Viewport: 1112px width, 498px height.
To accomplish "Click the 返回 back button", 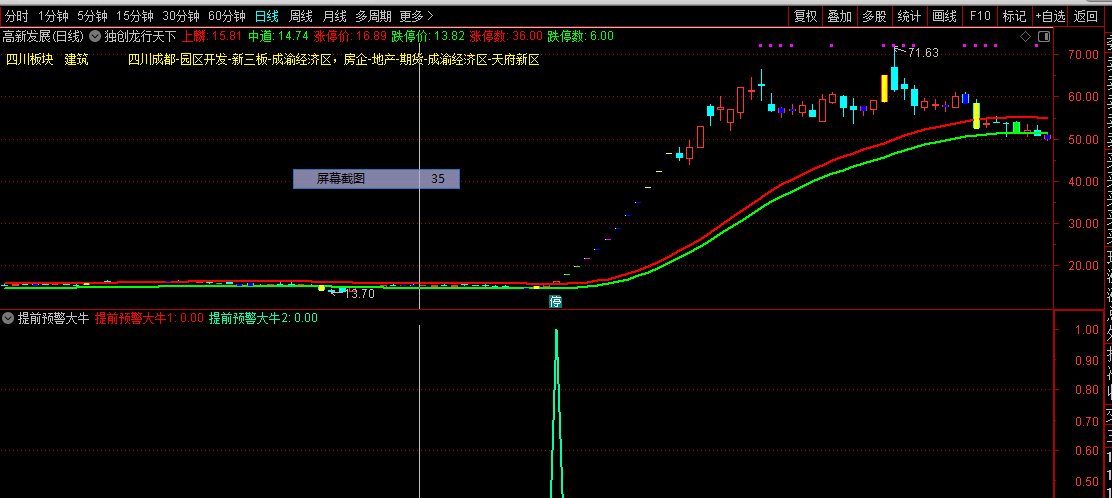I will [1086, 16].
